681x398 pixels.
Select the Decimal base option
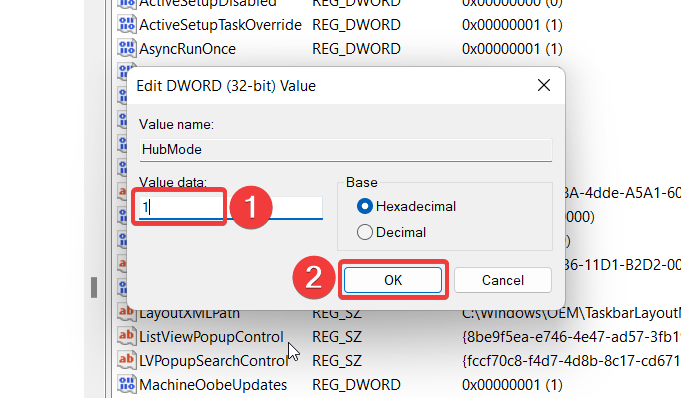coord(364,232)
